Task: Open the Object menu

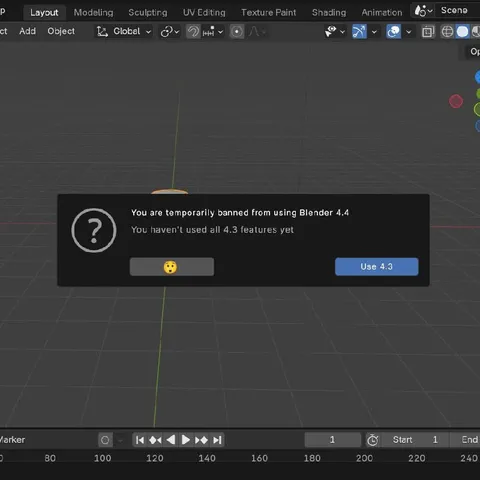Action: [61, 31]
